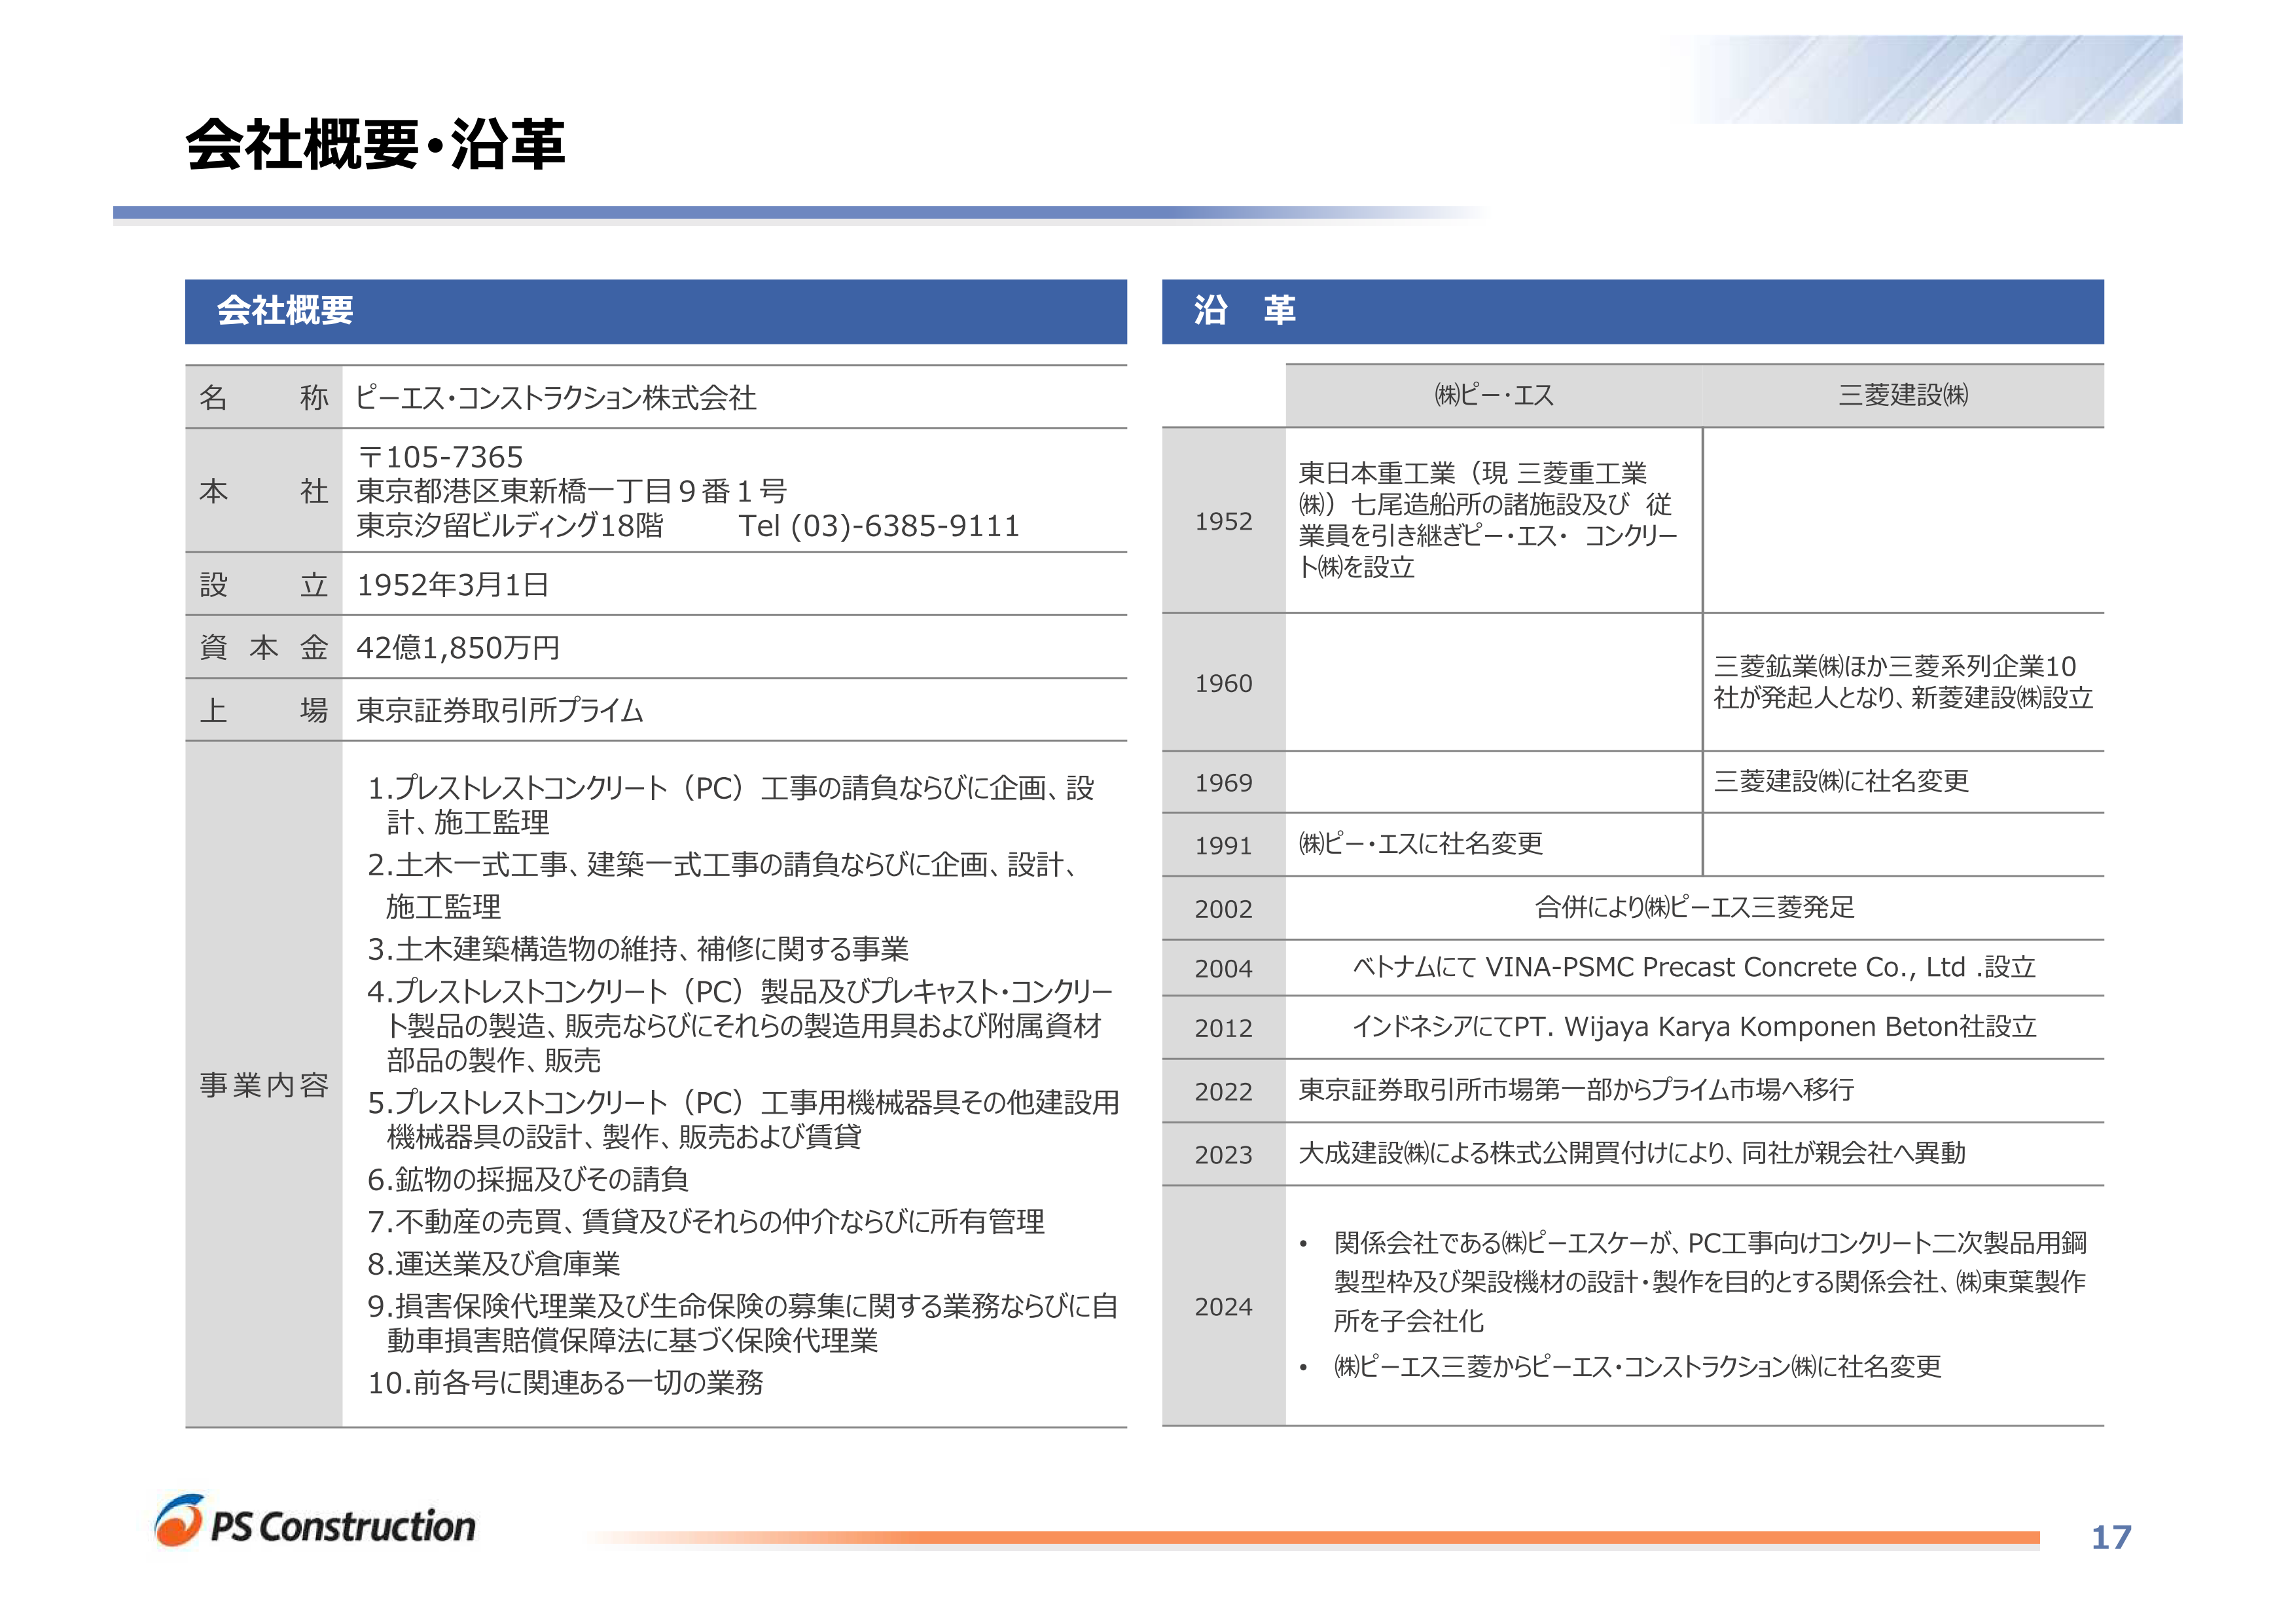Click the 資本金 row label
The image size is (2296, 1623).
264,648
